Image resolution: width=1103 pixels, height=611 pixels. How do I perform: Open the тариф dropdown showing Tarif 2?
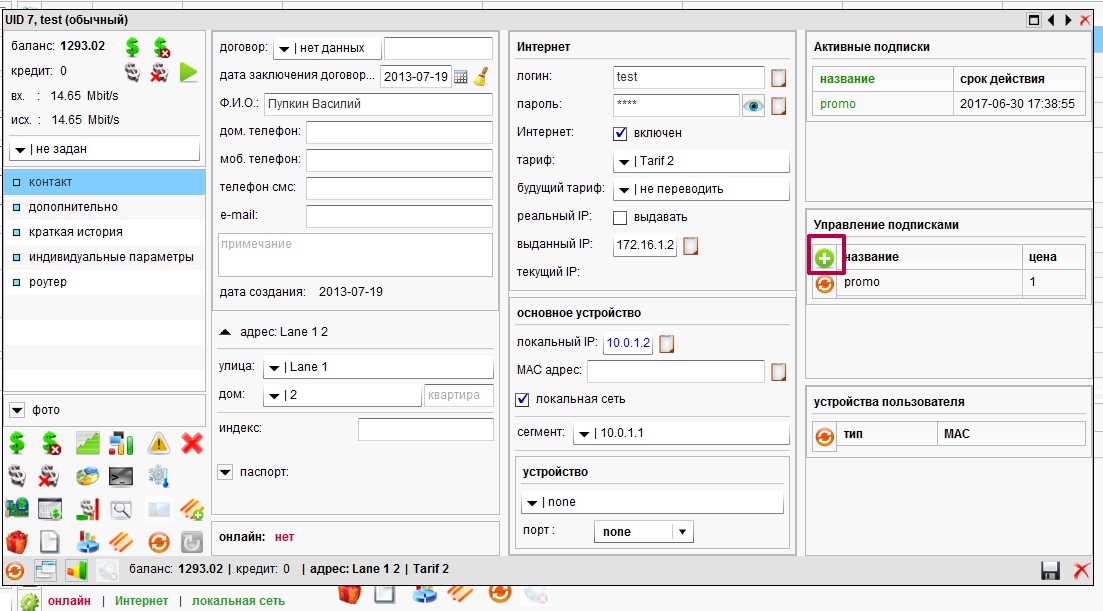(701, 161)
